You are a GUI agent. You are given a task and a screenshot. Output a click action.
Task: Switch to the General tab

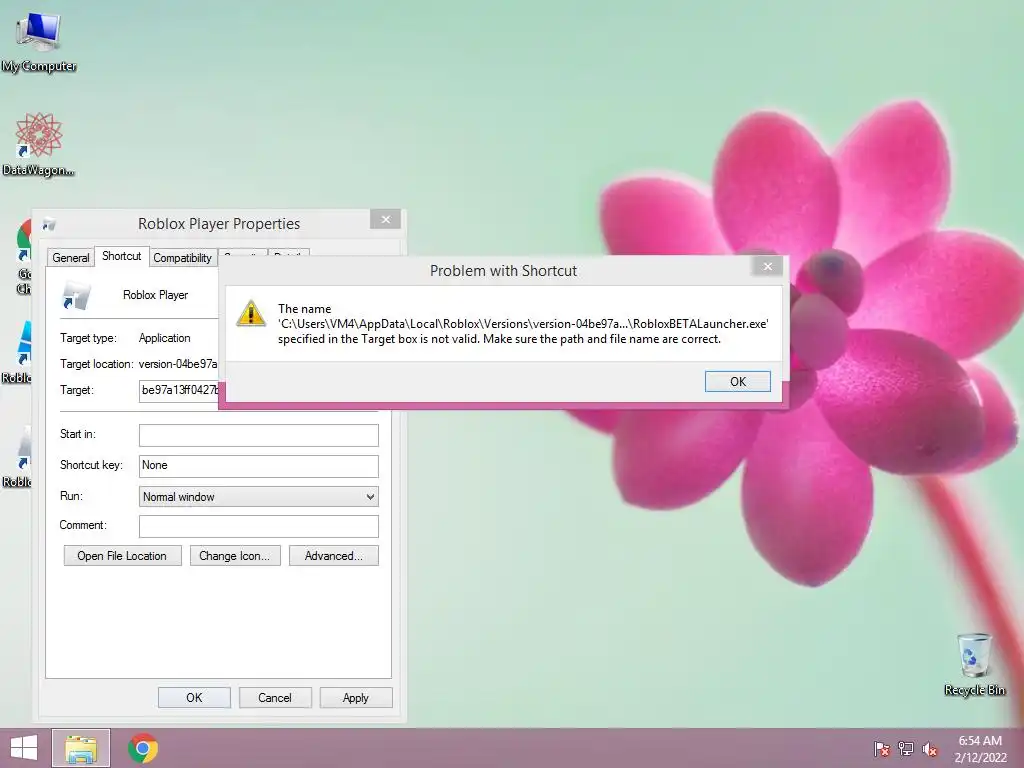71,257
